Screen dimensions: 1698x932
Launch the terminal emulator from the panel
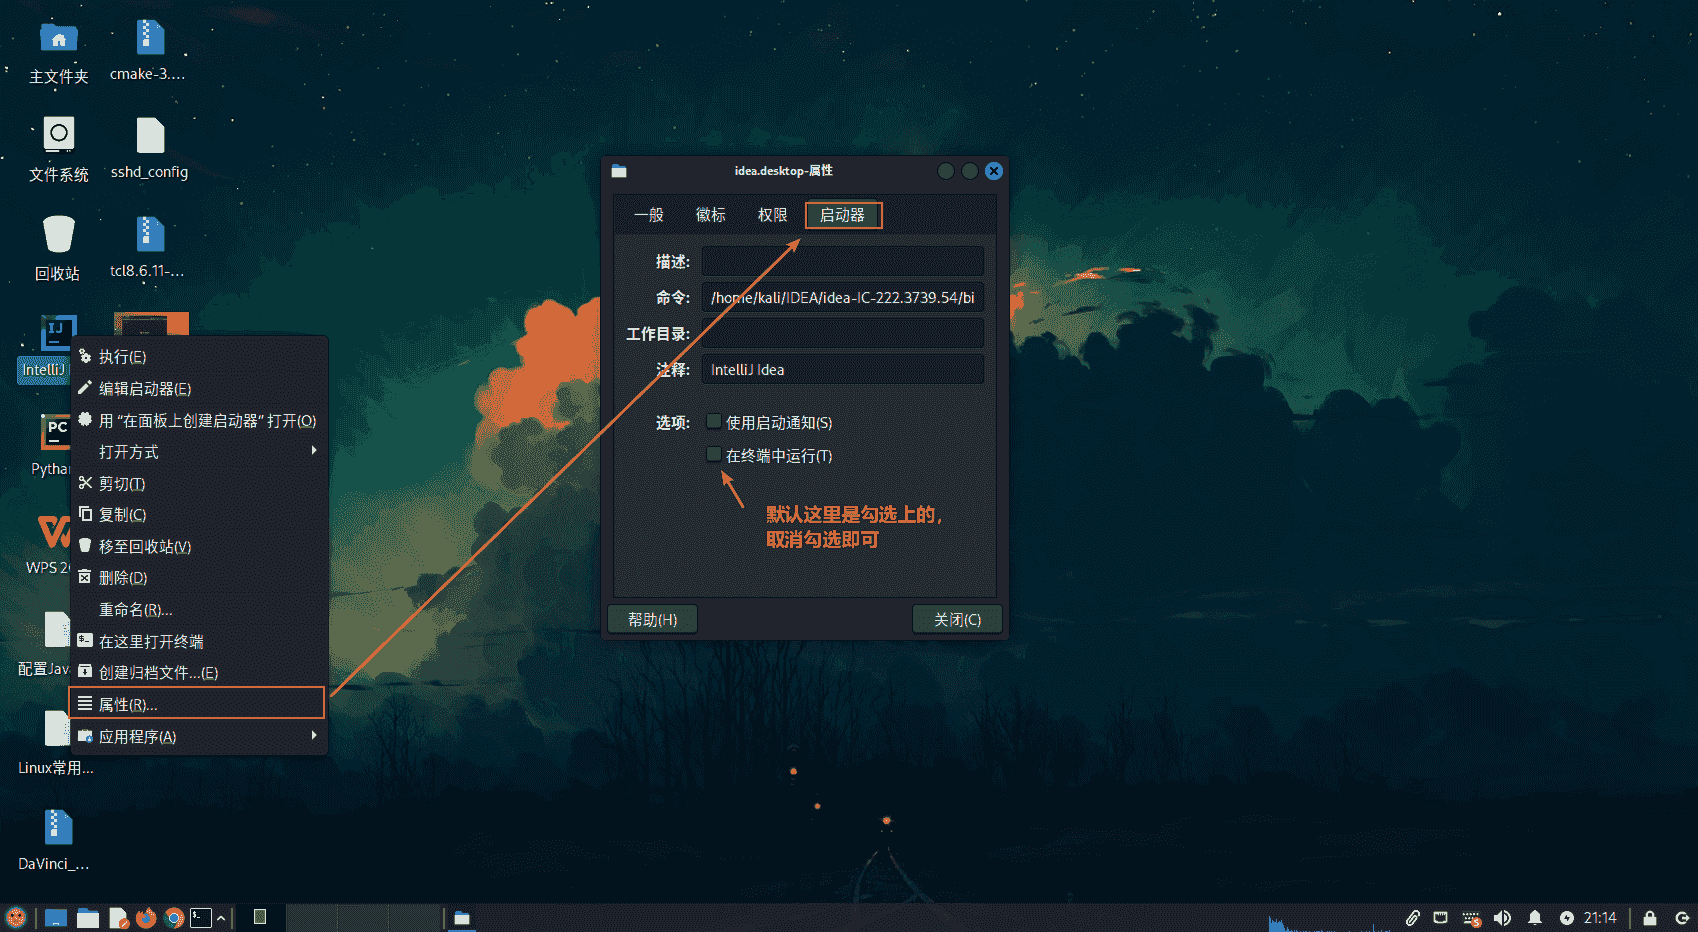pos(201,918)
